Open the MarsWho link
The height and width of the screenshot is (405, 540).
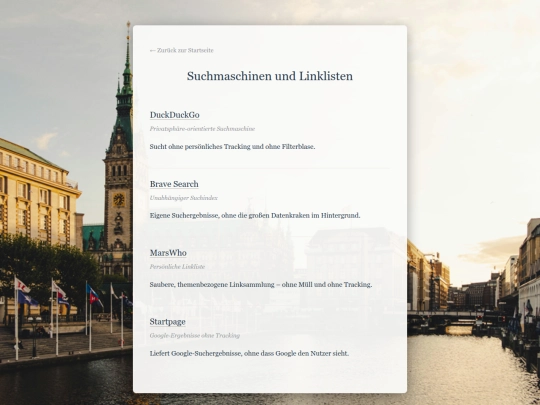168,253
